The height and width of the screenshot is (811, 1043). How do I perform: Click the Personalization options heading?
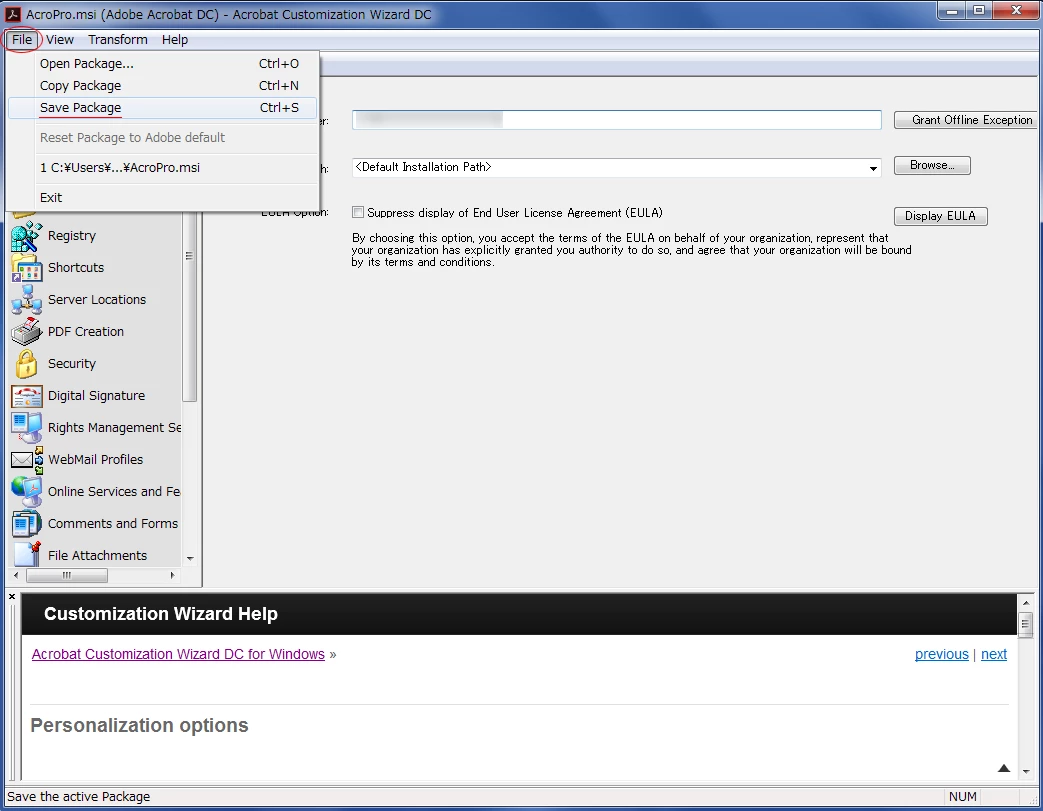pos(140,725)
